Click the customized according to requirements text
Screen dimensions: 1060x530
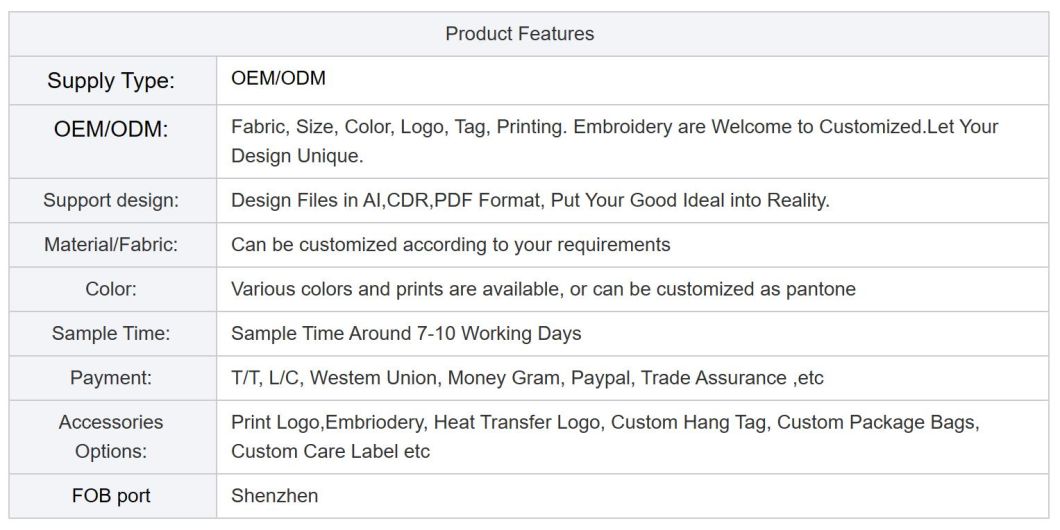click(x=451, y=245)
